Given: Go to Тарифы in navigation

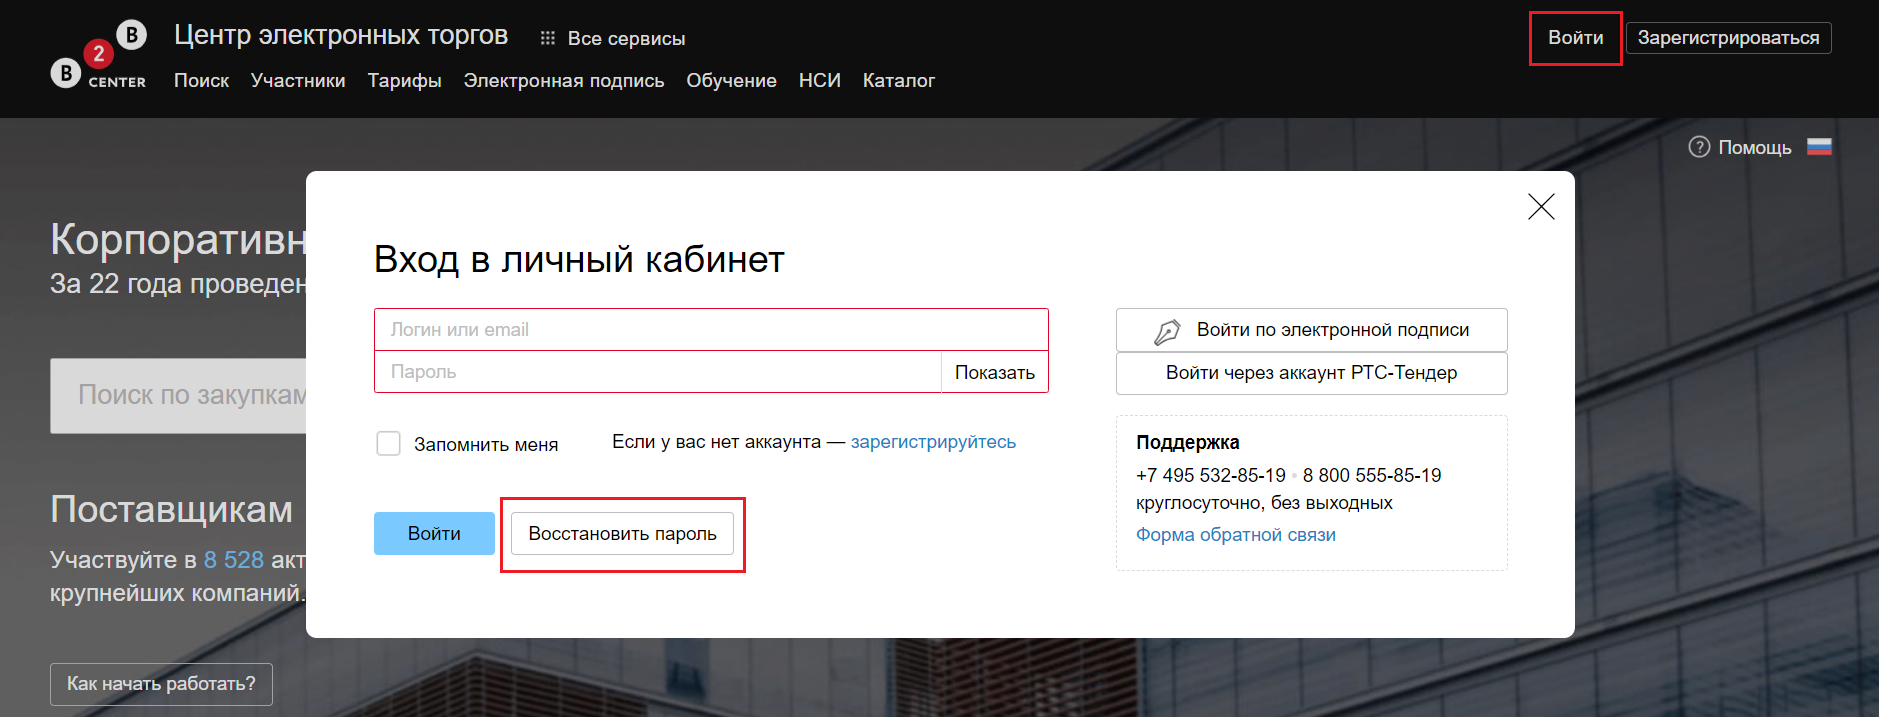Looking at the screenshot, I should [404, 81].
